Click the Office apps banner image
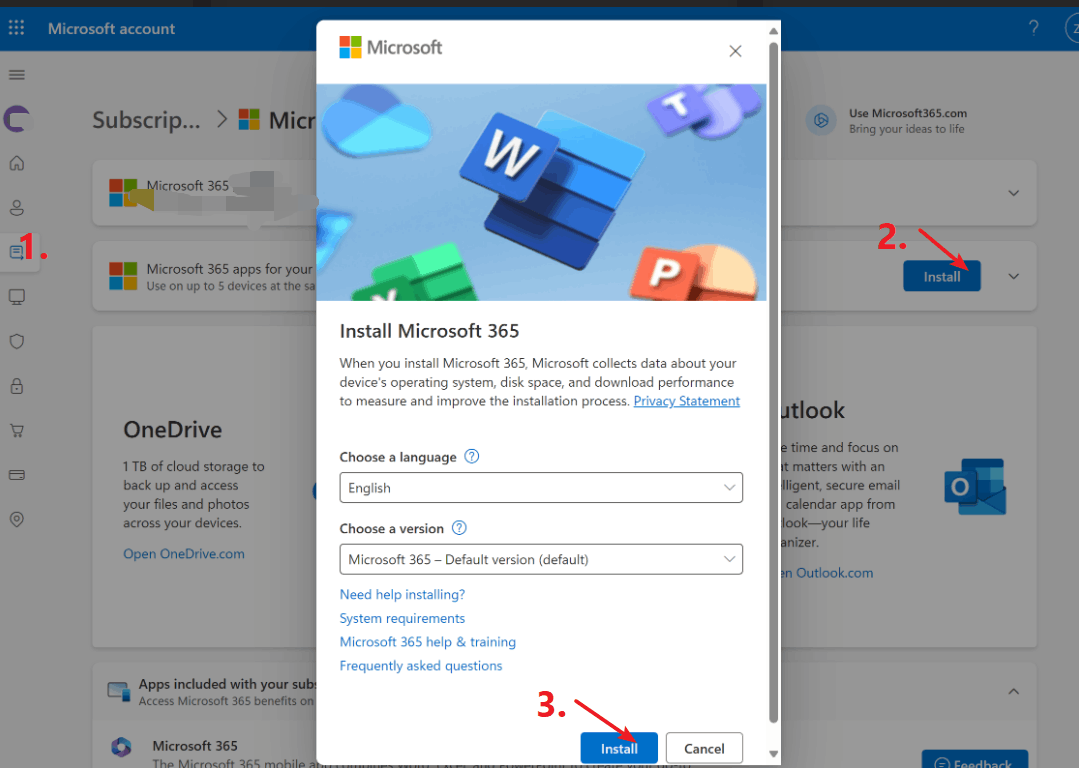The height and width of the screenshot is (768, 1079). point(541,192)
